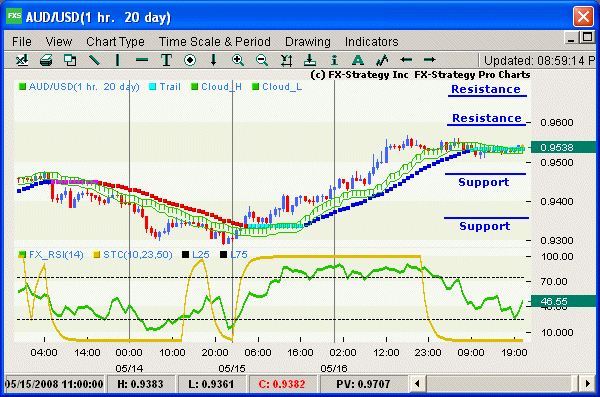Click the Excel export toolbar icon

(x=22, y=60)
